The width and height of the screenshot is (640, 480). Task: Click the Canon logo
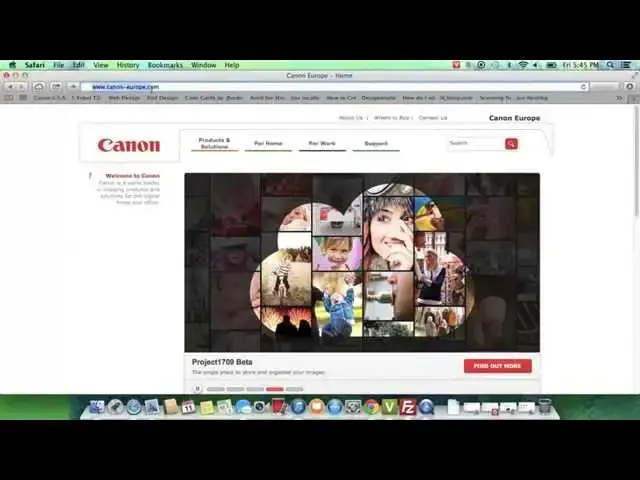(x=129, y=145)
